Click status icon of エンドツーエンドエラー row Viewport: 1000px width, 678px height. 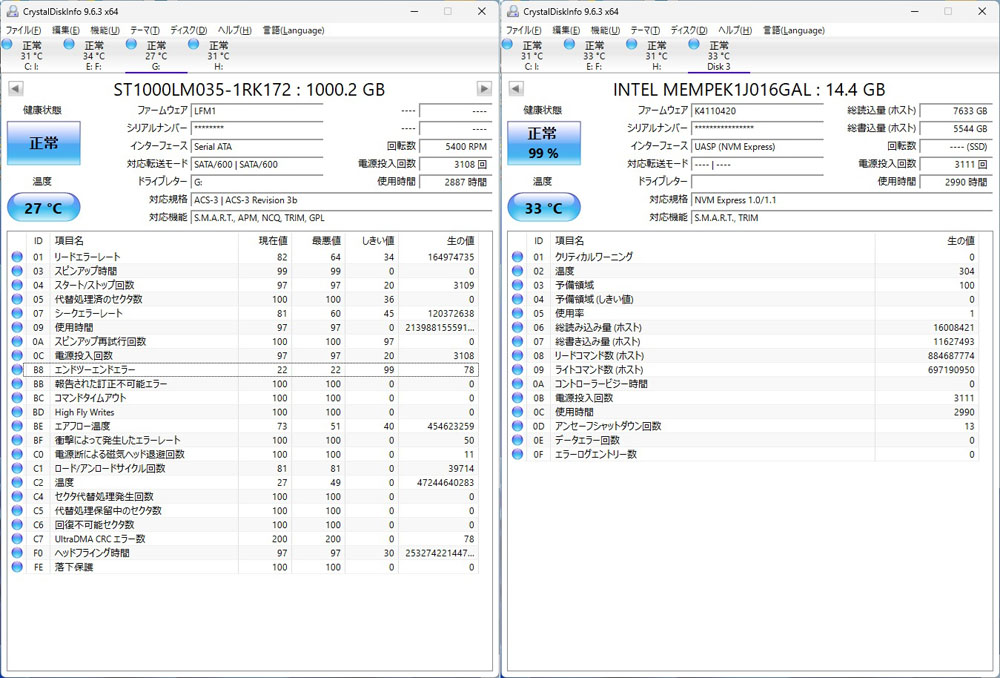[17, 369]
